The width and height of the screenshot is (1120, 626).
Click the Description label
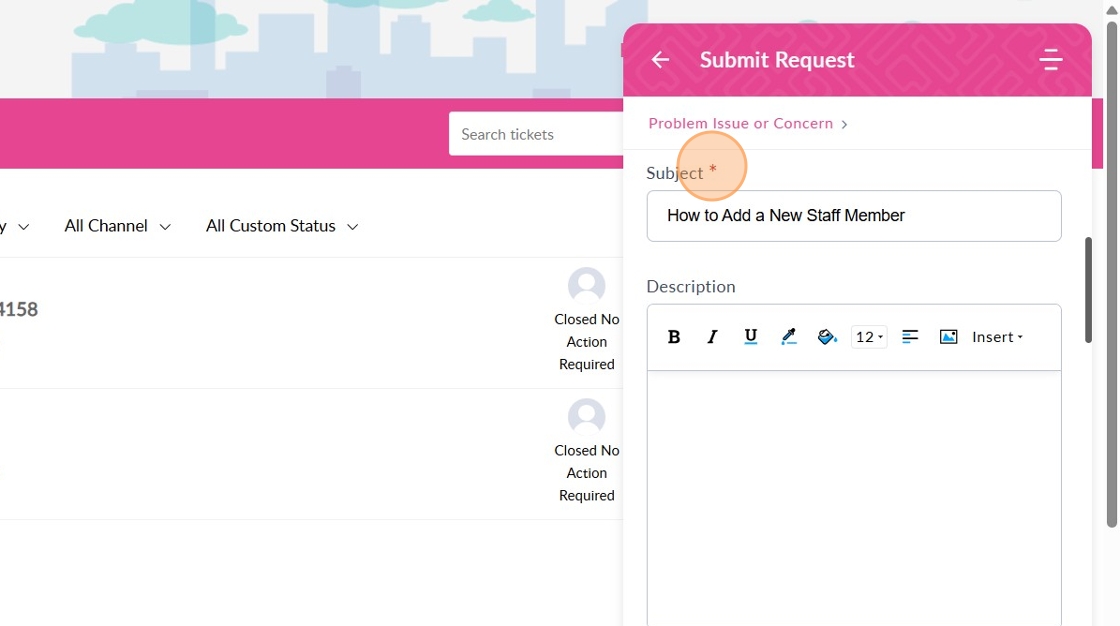(x=691, y=287)
